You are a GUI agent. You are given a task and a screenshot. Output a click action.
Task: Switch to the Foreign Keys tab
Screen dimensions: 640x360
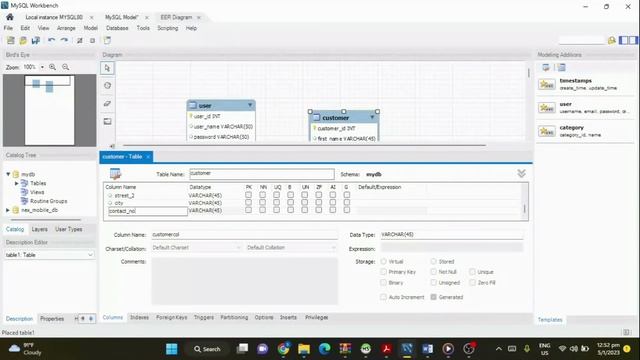[x=171, y=317]
